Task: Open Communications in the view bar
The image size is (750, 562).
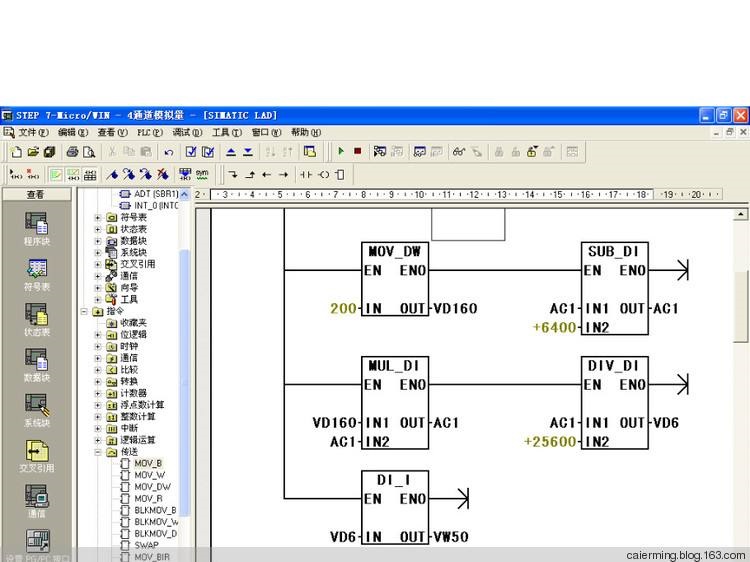Action: (36, 501)
